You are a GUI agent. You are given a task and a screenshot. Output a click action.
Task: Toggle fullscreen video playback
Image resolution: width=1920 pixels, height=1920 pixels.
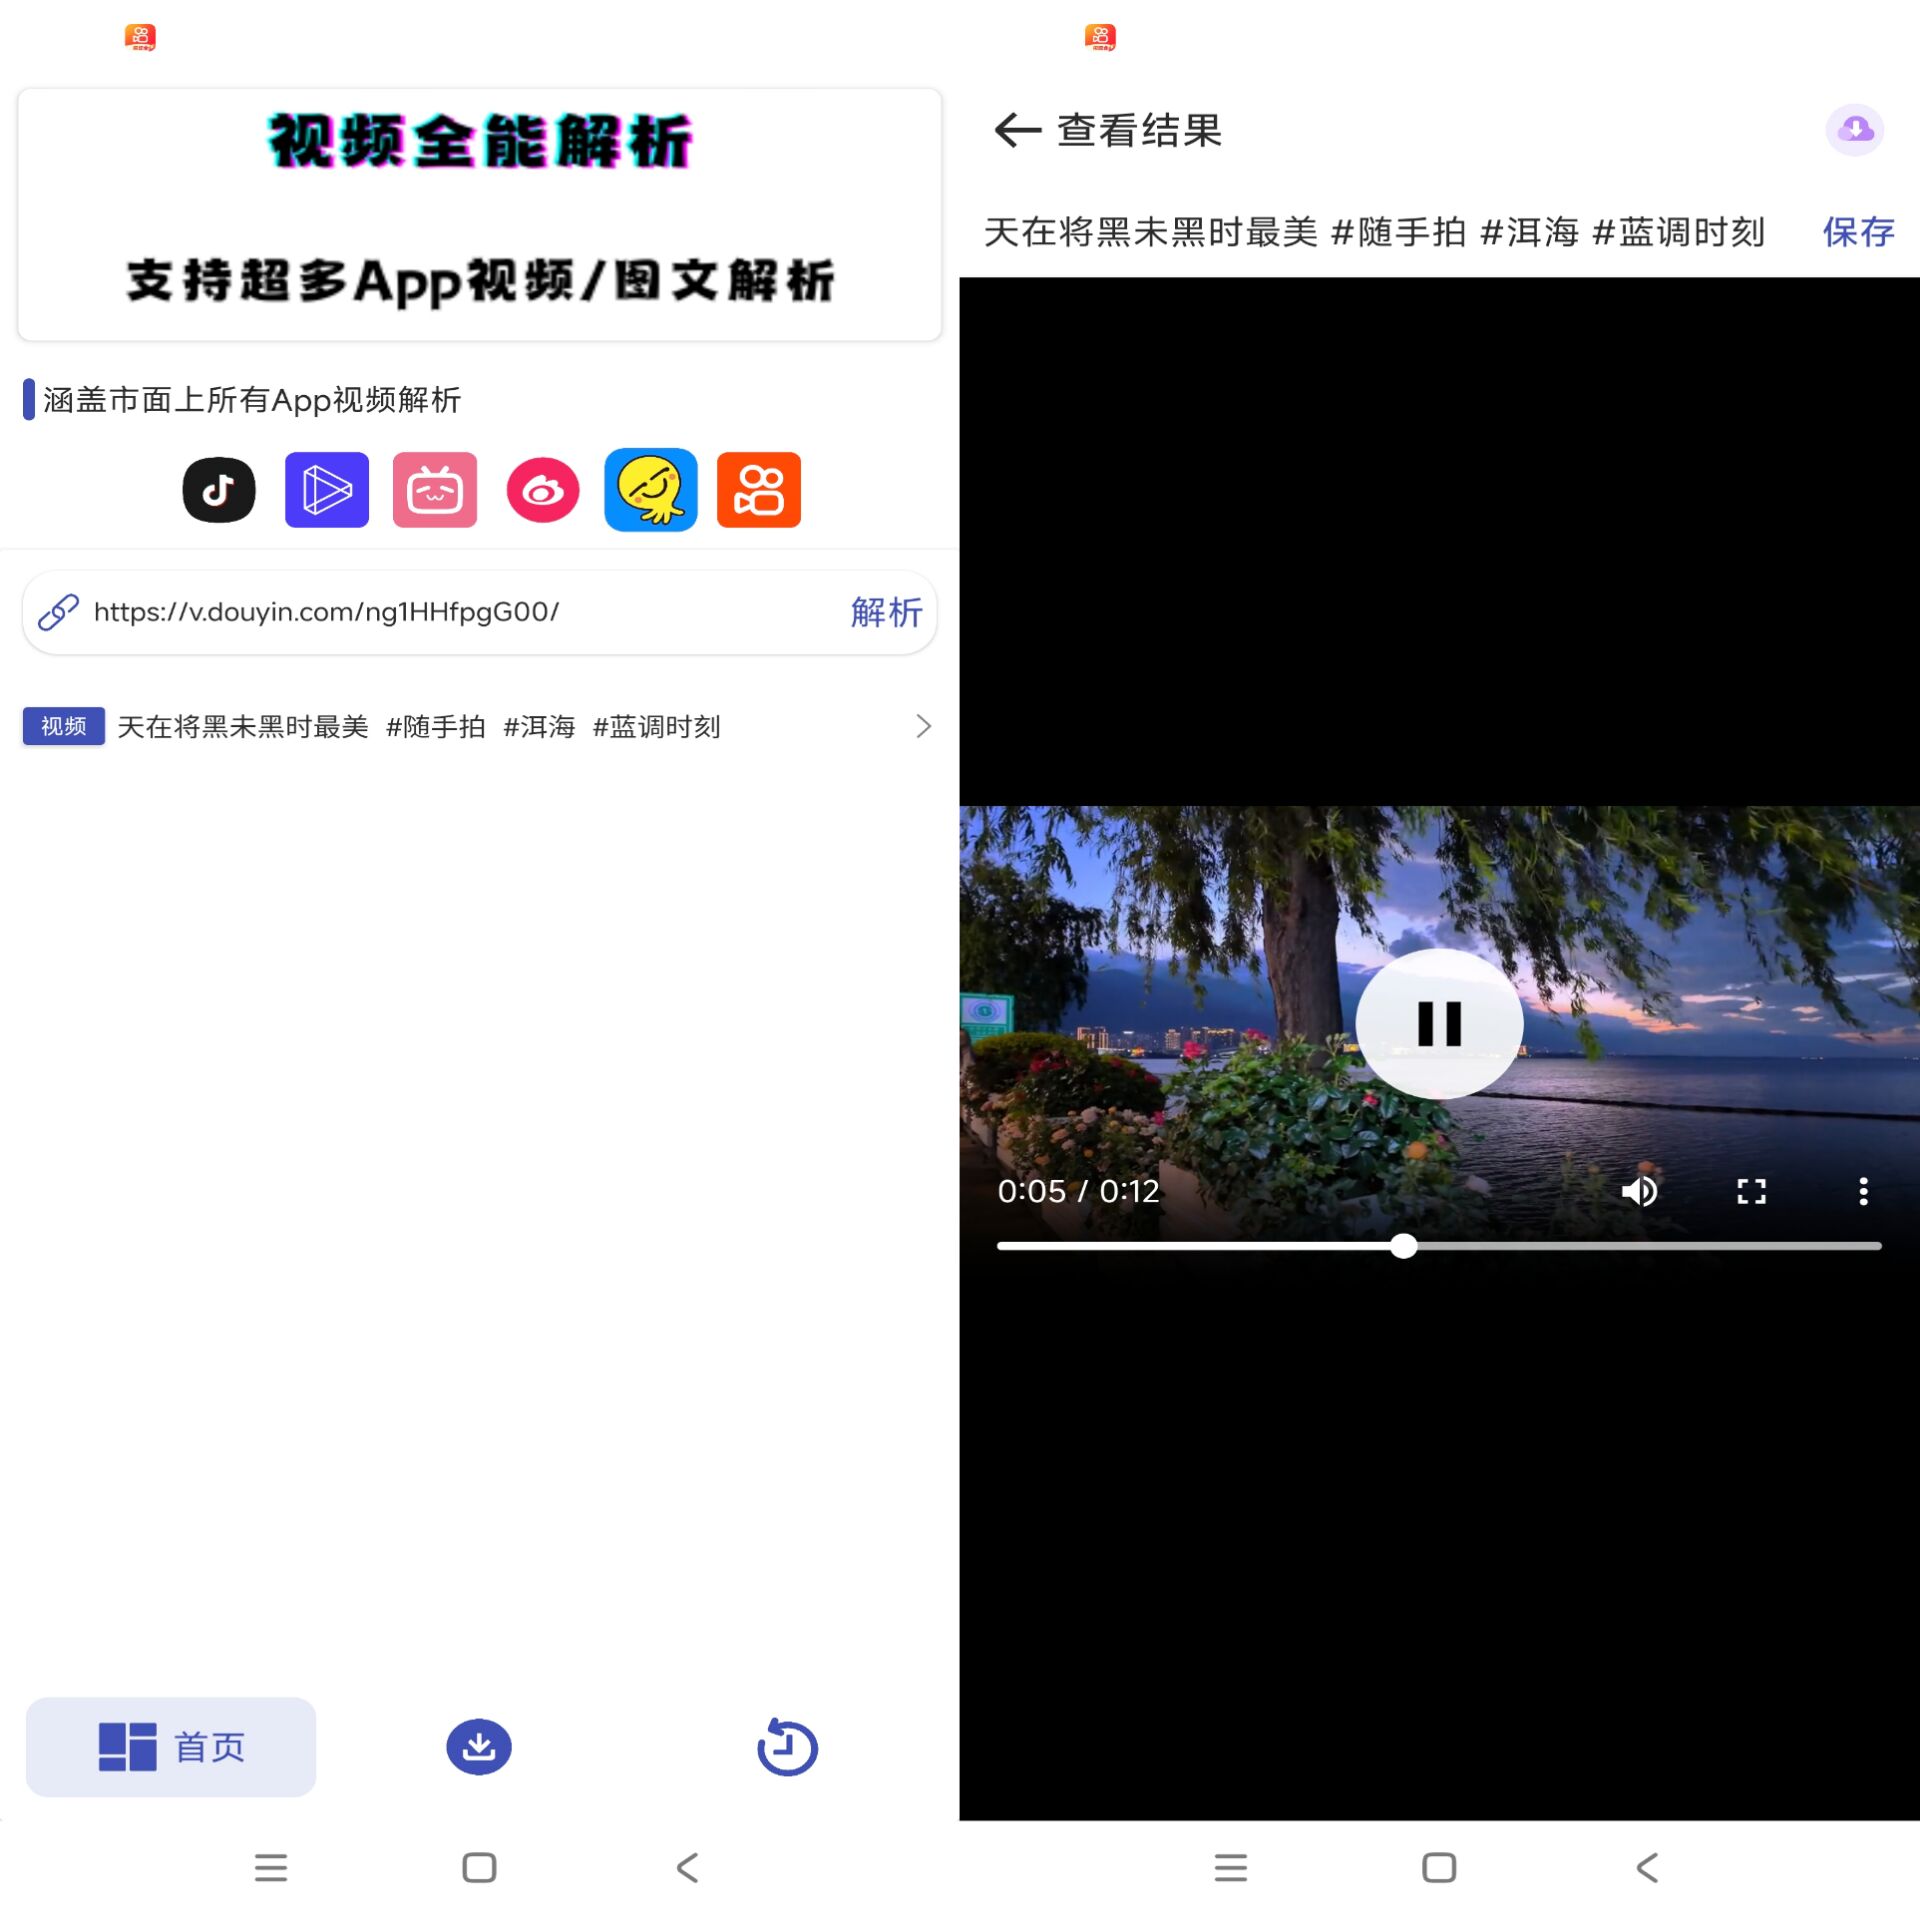1751,1190
